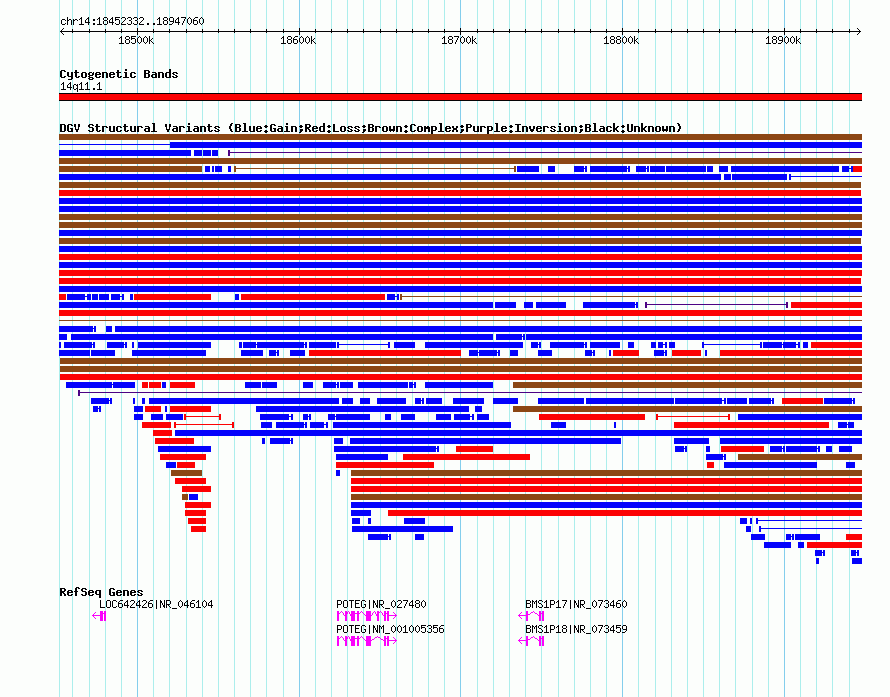This screenshot has width=890, height=697.
Task: Open the DGV Structural Variants track title
Action: (371, 128)
